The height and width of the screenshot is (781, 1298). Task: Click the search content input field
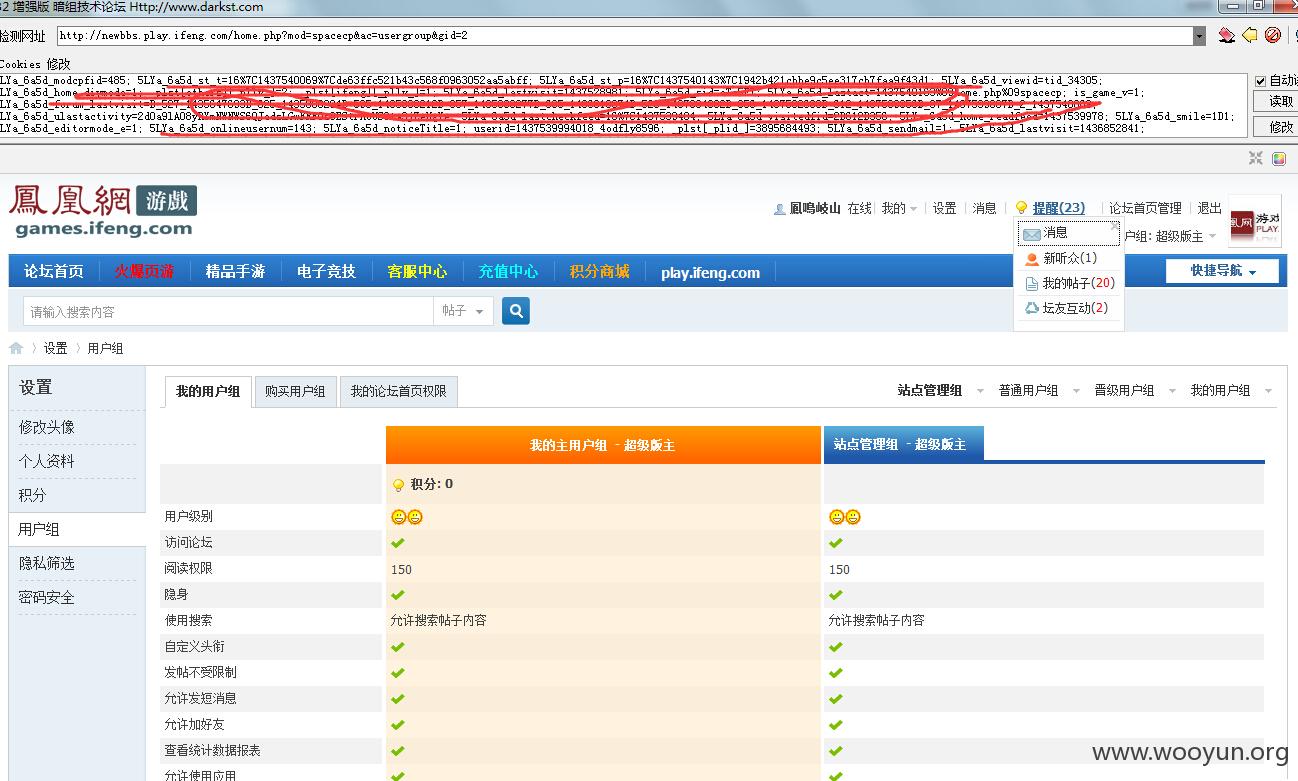[228, 311]
